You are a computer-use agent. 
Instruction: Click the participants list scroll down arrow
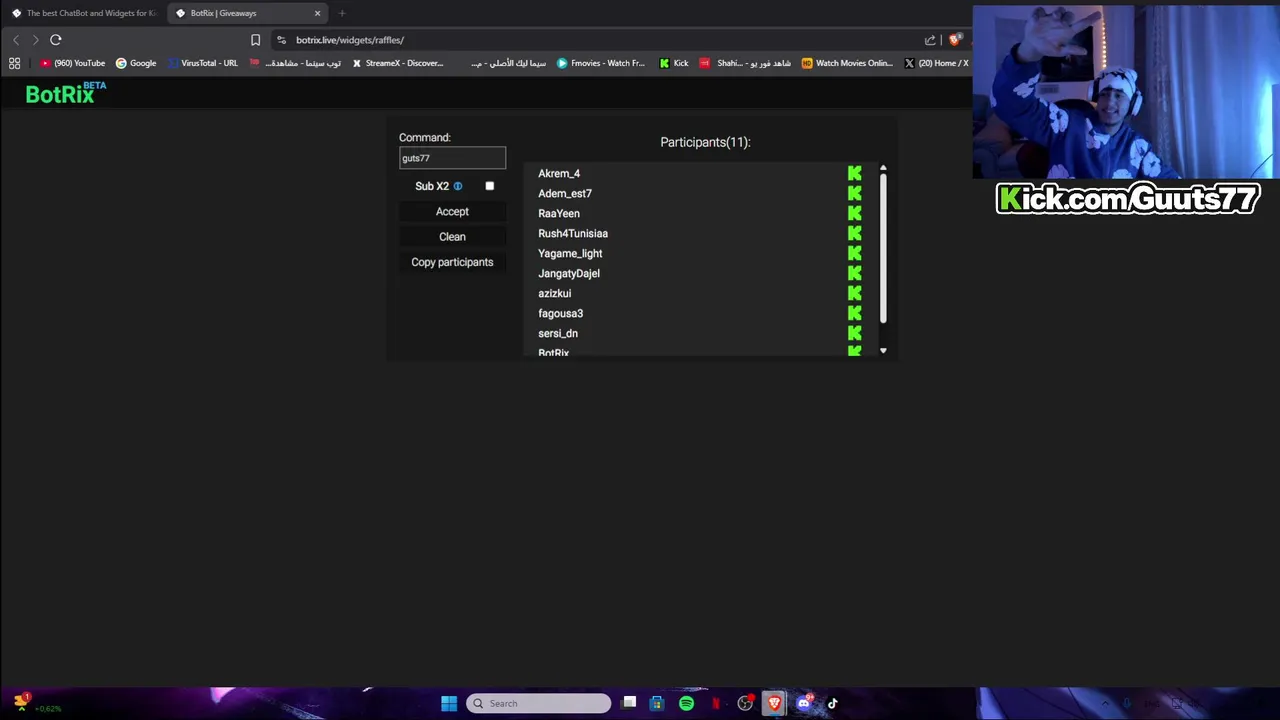tap(883, 351)
